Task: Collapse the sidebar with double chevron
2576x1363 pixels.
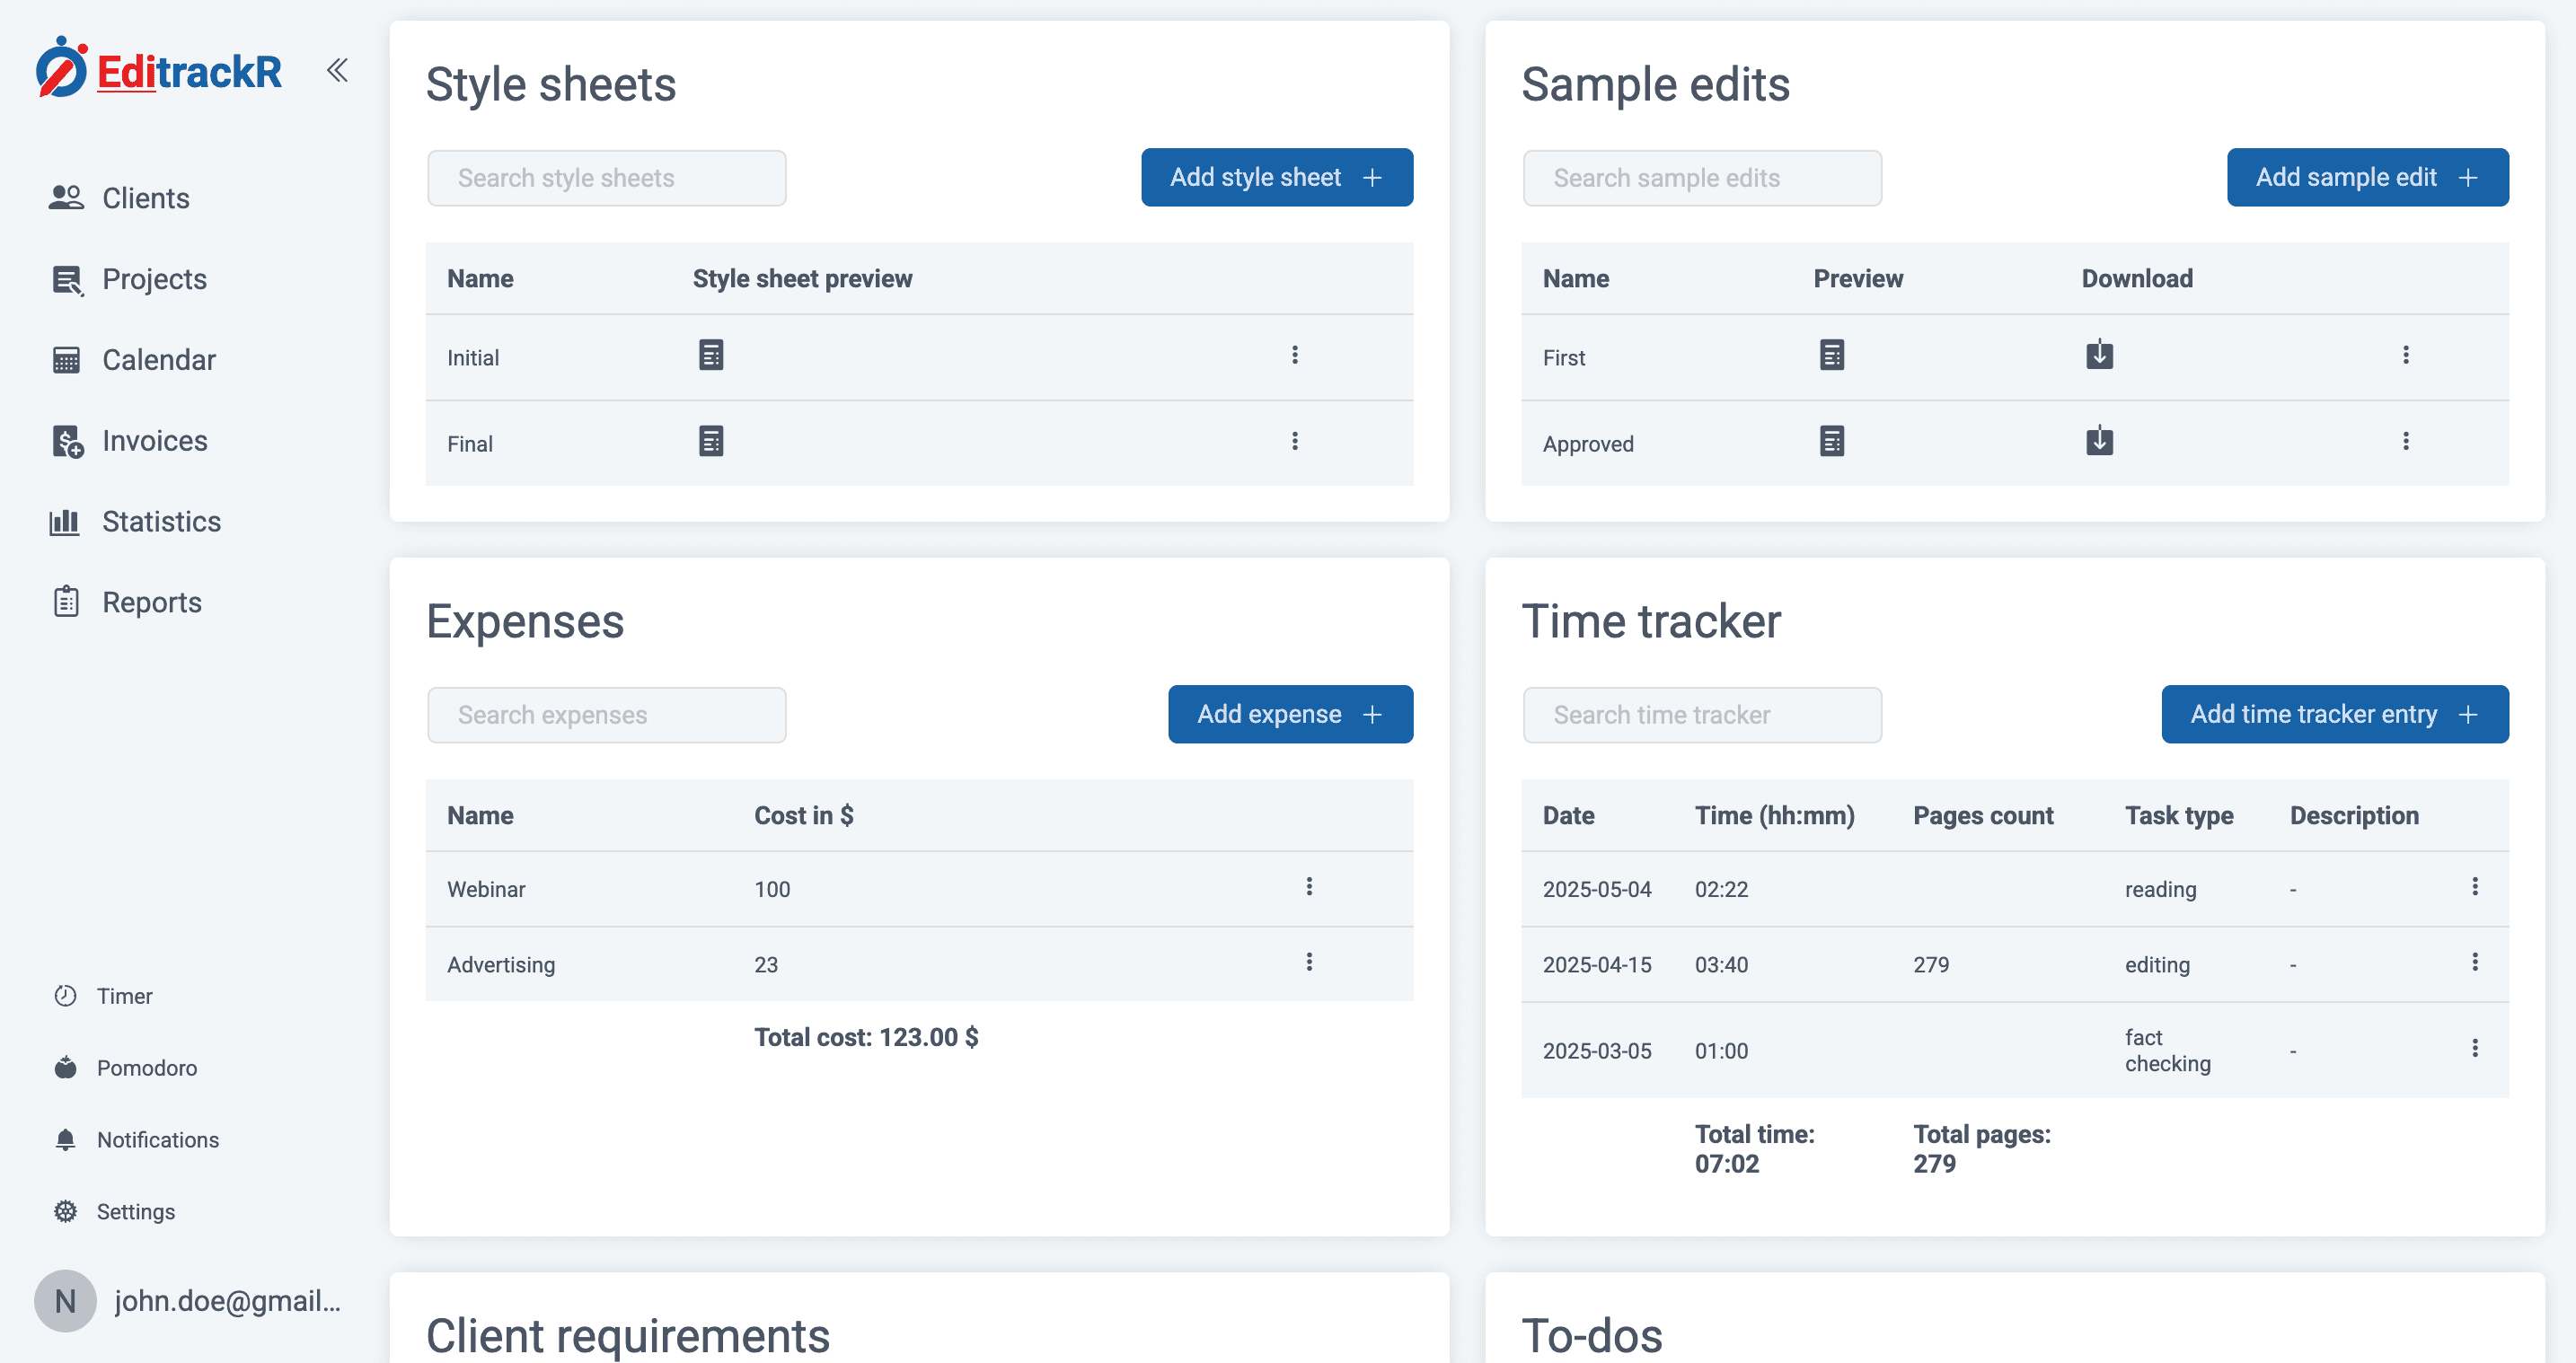Action: [337, 70]
